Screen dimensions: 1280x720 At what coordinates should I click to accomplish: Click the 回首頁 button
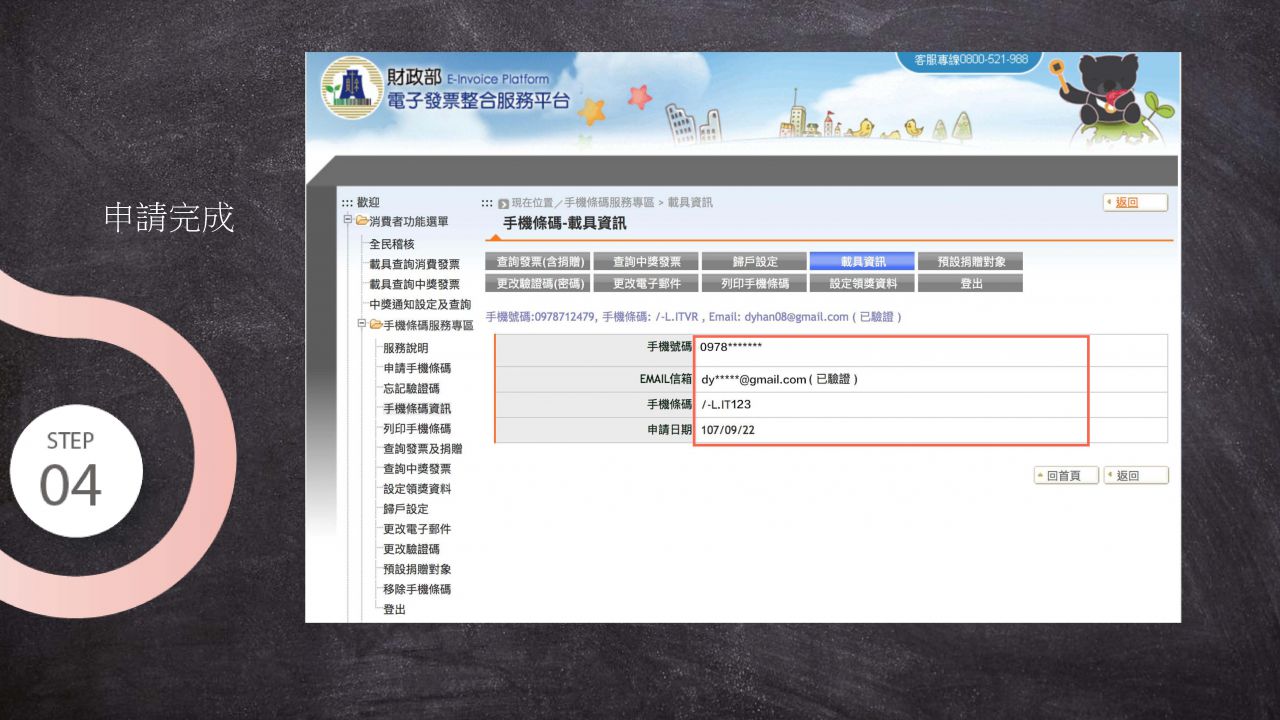tap(1066, 476)
